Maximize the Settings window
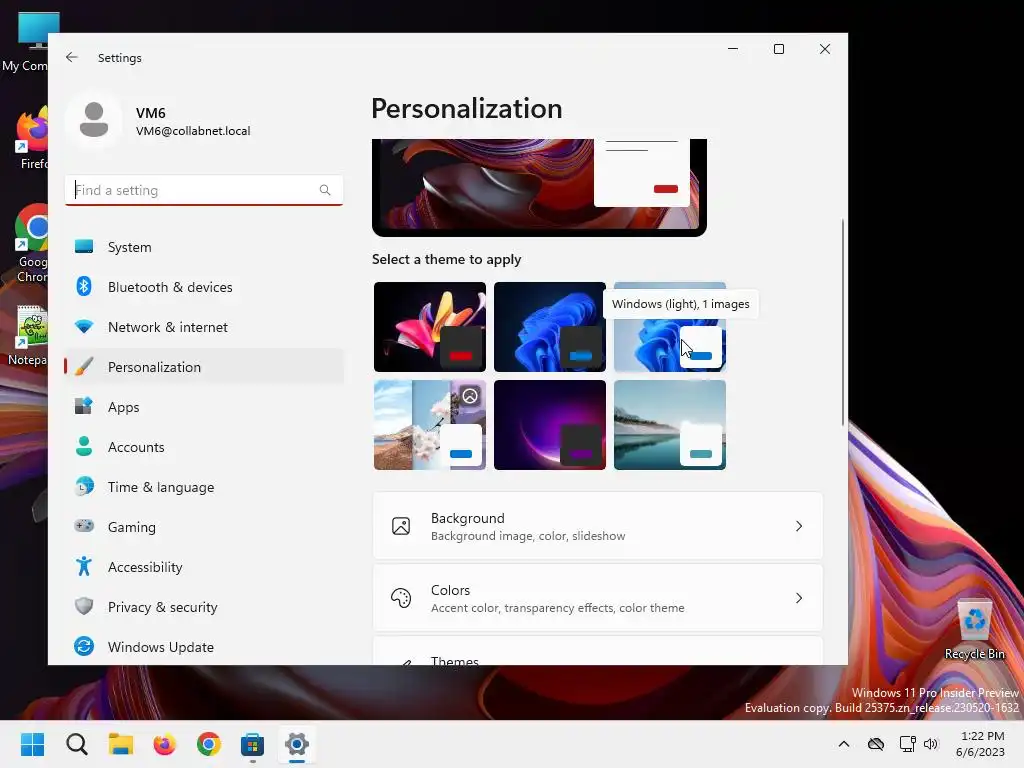The image size is (1024, 768). 778,49
